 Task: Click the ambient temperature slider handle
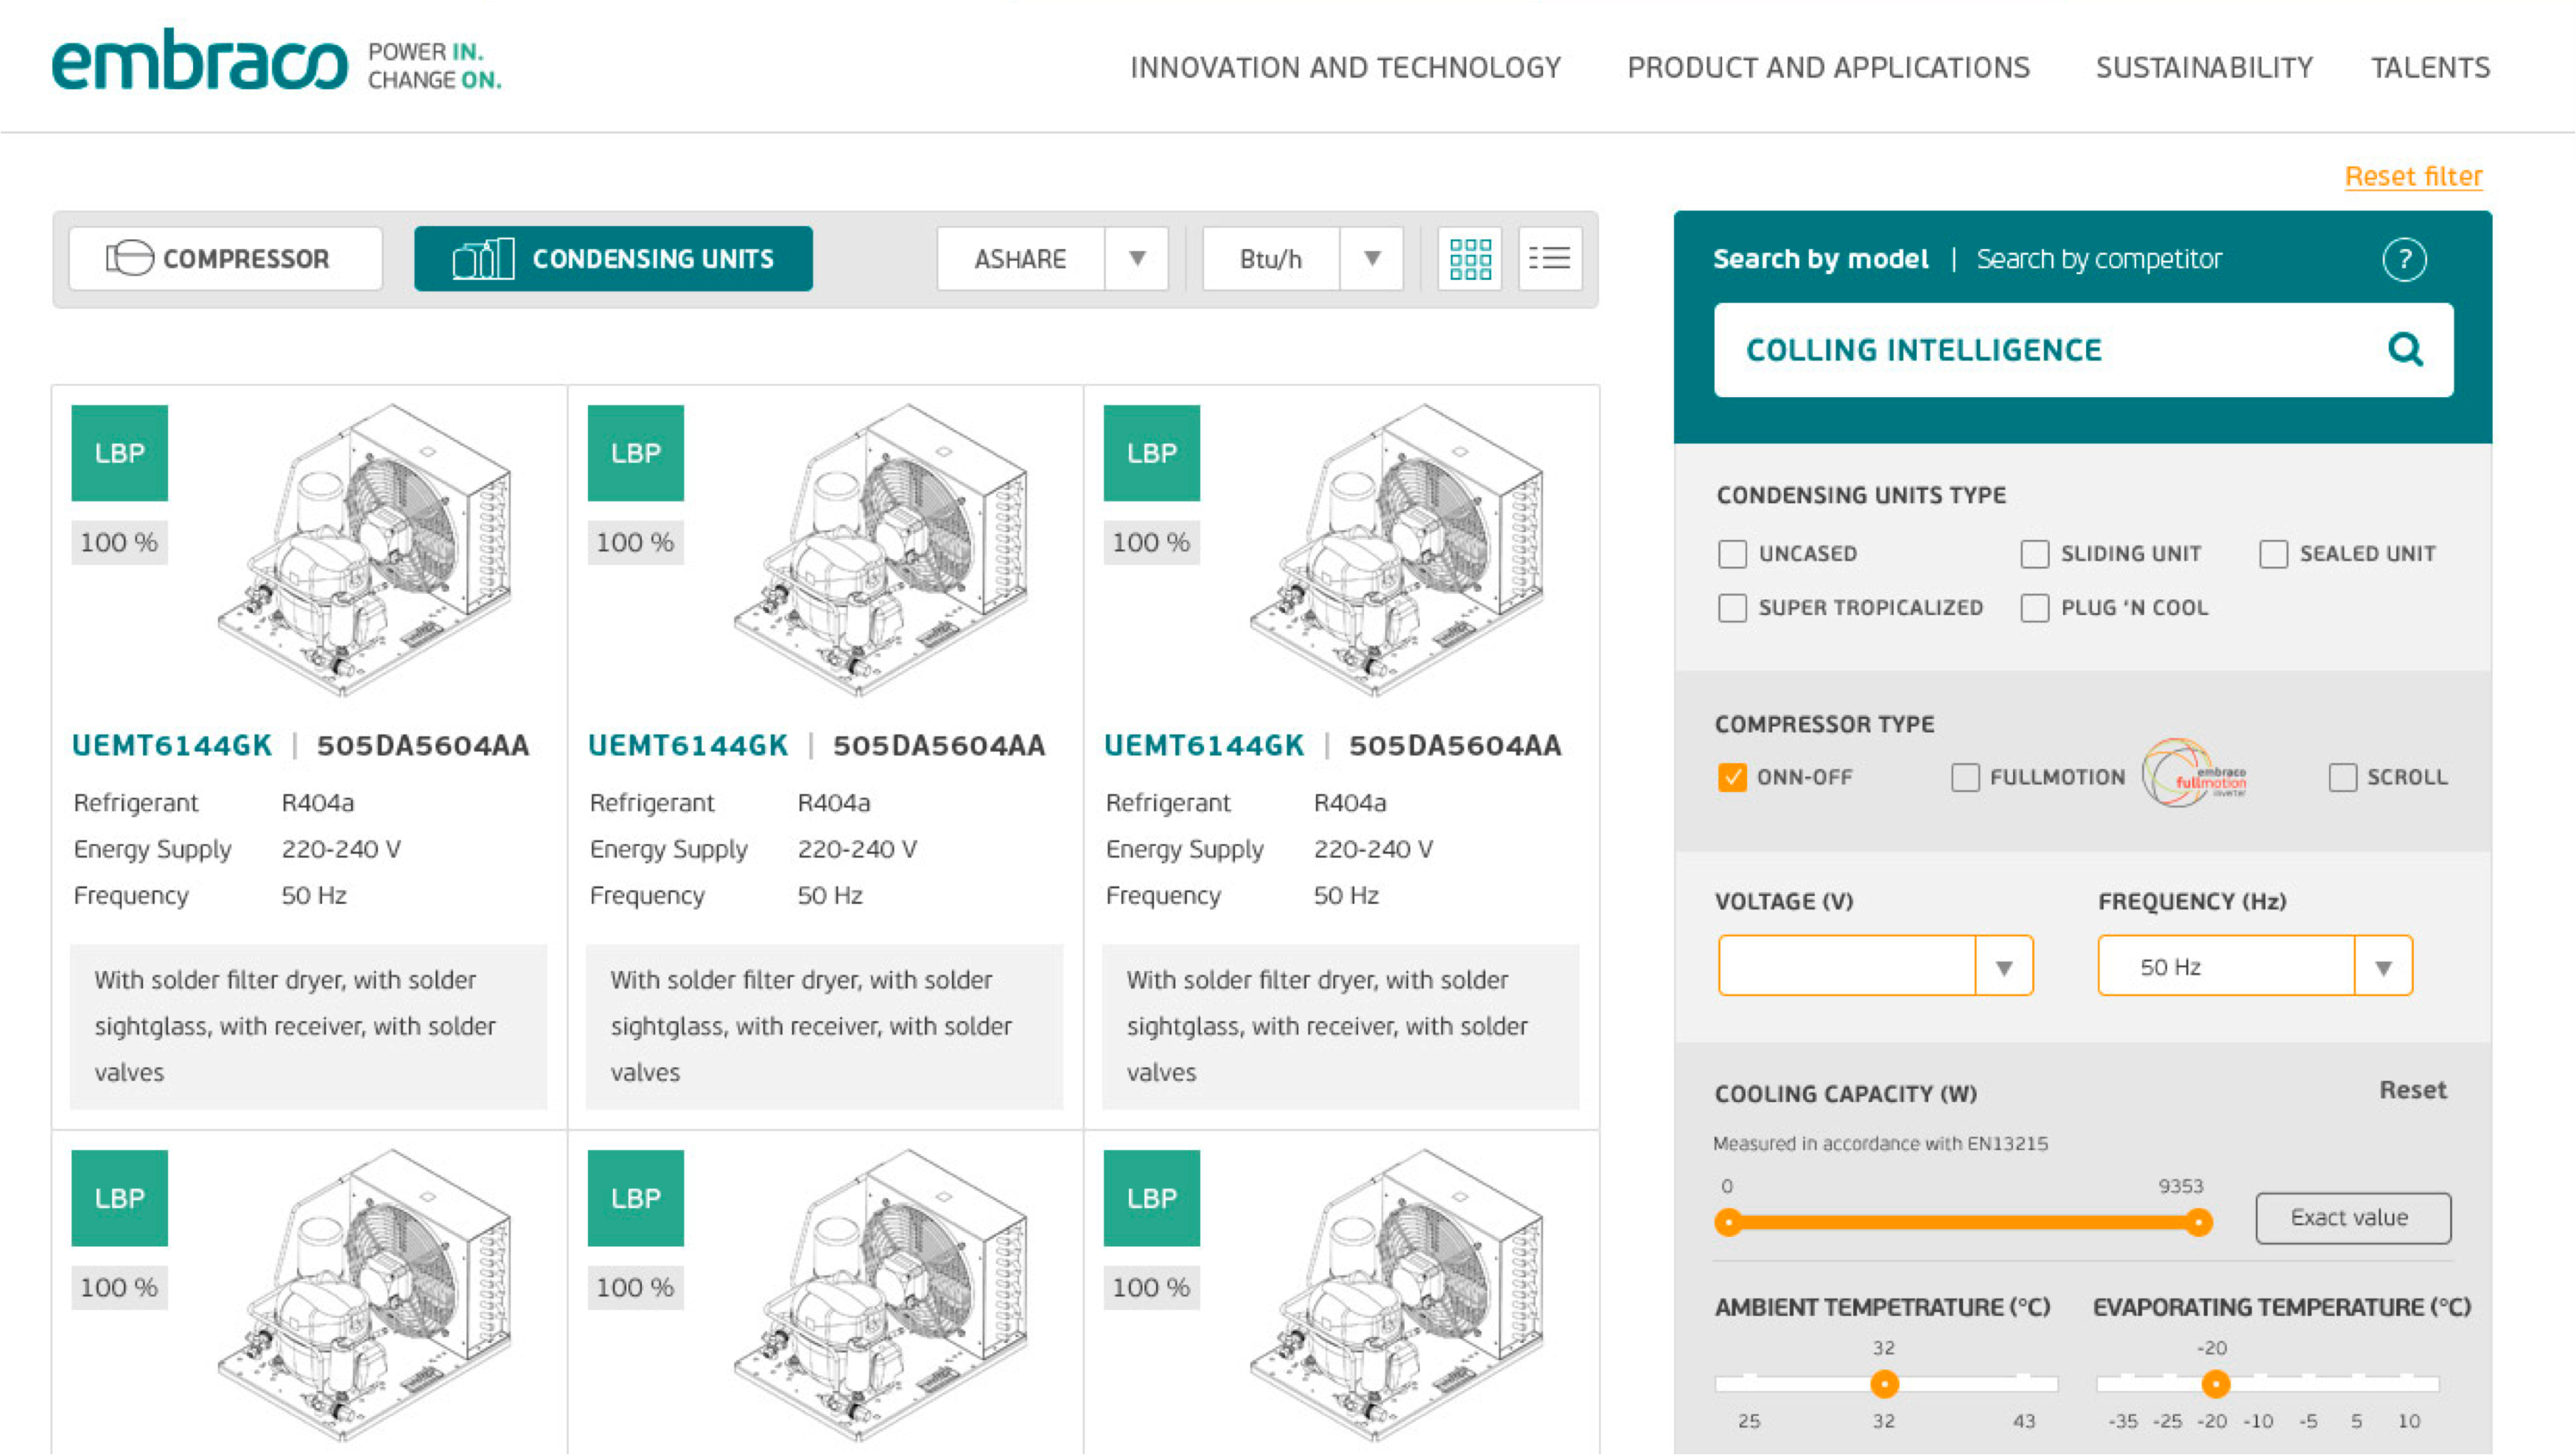[x=1884, y=1384]
